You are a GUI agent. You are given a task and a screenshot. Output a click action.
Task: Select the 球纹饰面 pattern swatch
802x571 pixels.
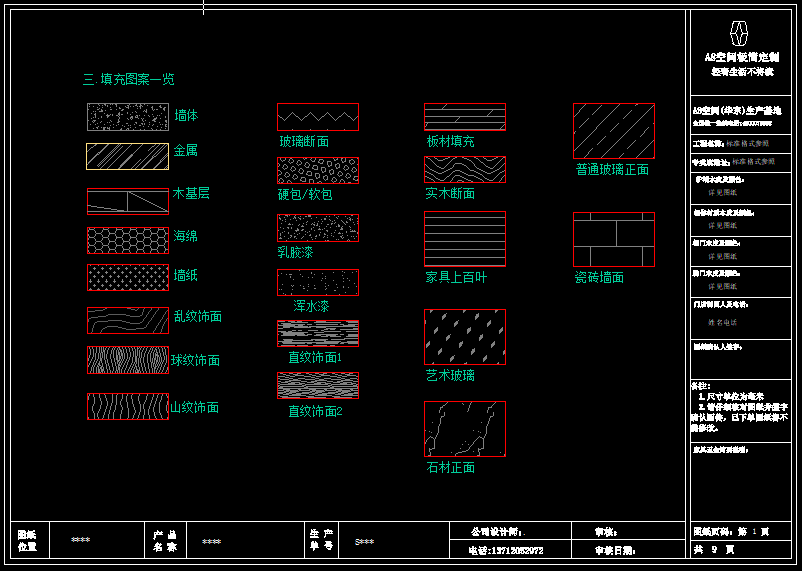pos(127,360)
